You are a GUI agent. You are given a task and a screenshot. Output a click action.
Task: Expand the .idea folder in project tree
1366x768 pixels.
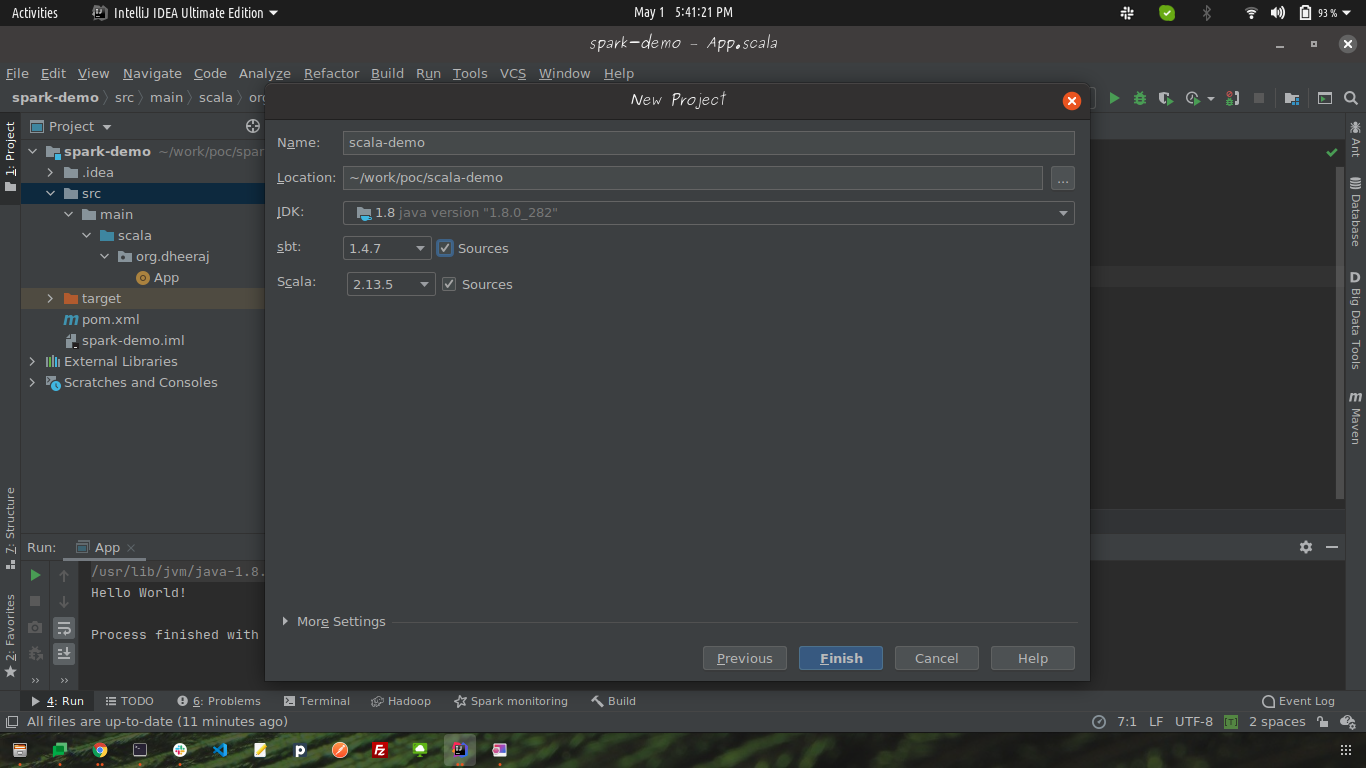pos(50,173)
